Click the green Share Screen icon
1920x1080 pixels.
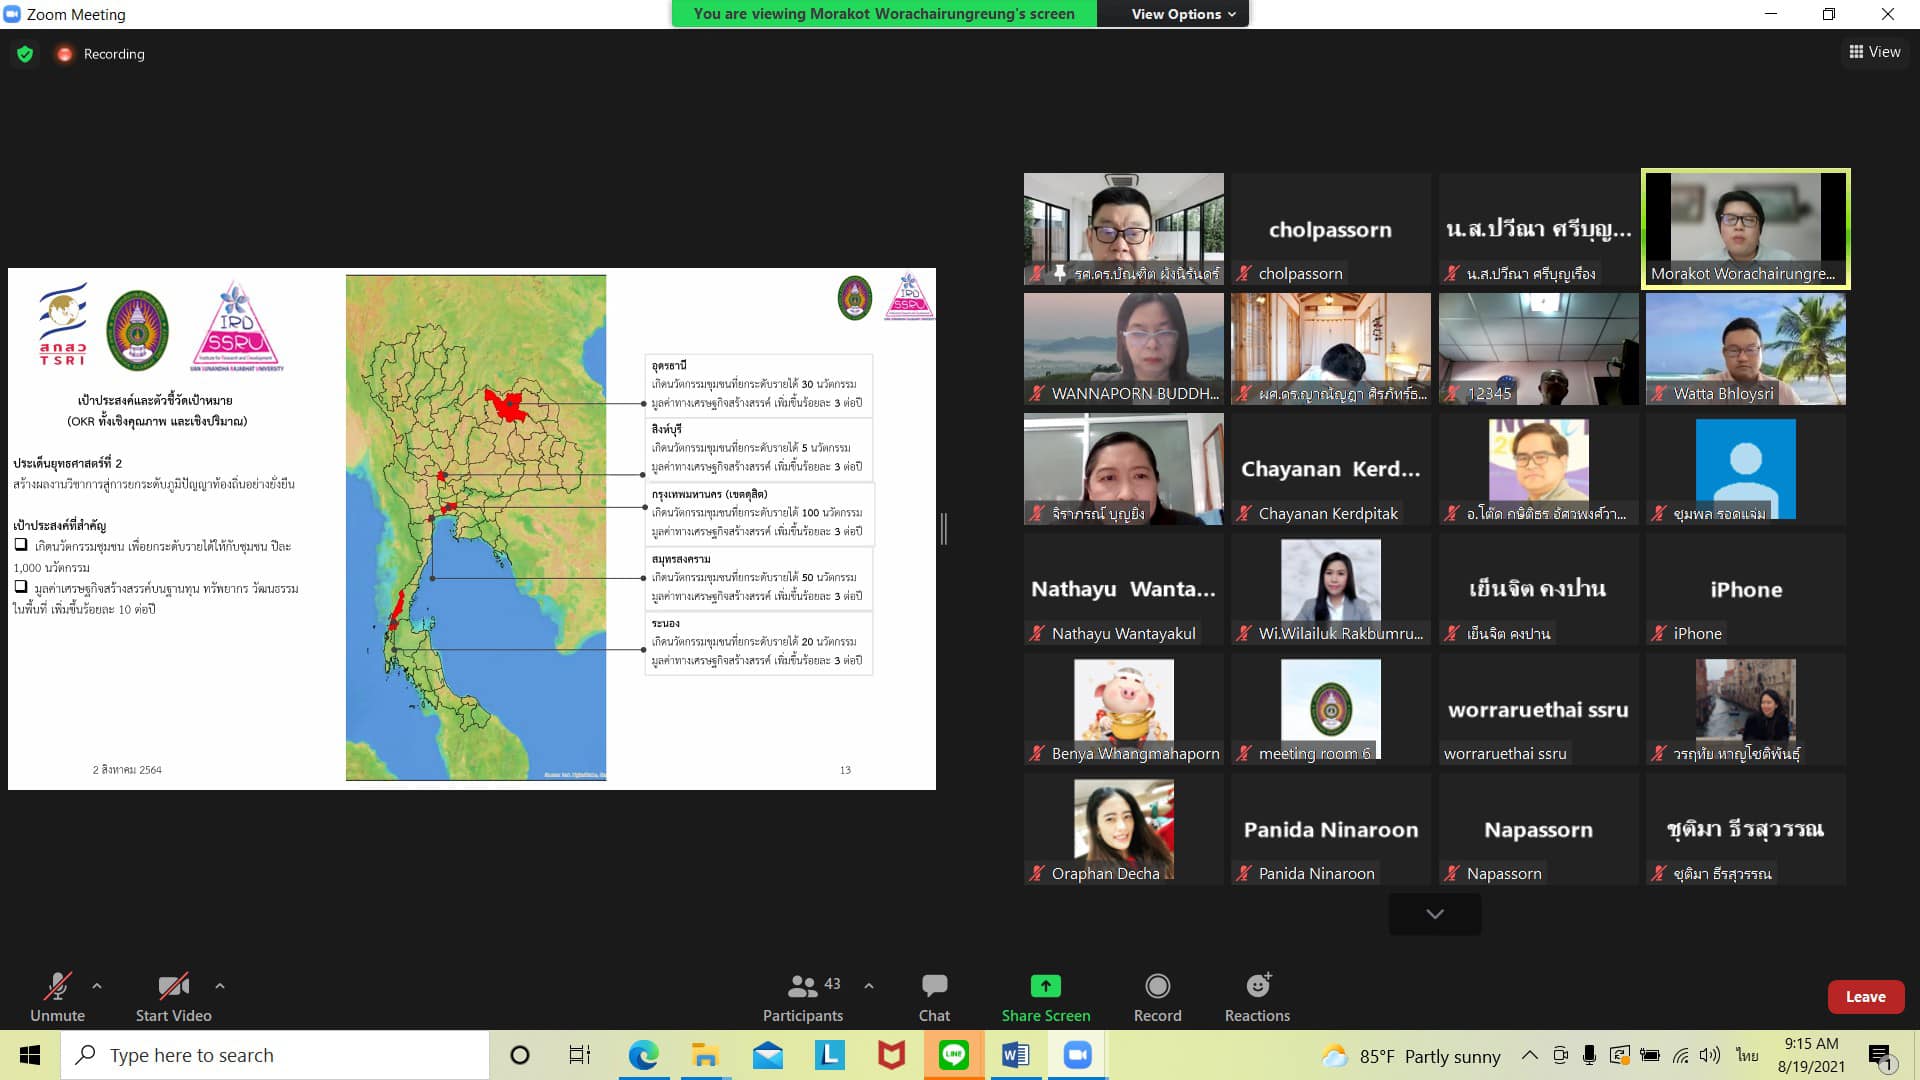tap(1045, 986)
